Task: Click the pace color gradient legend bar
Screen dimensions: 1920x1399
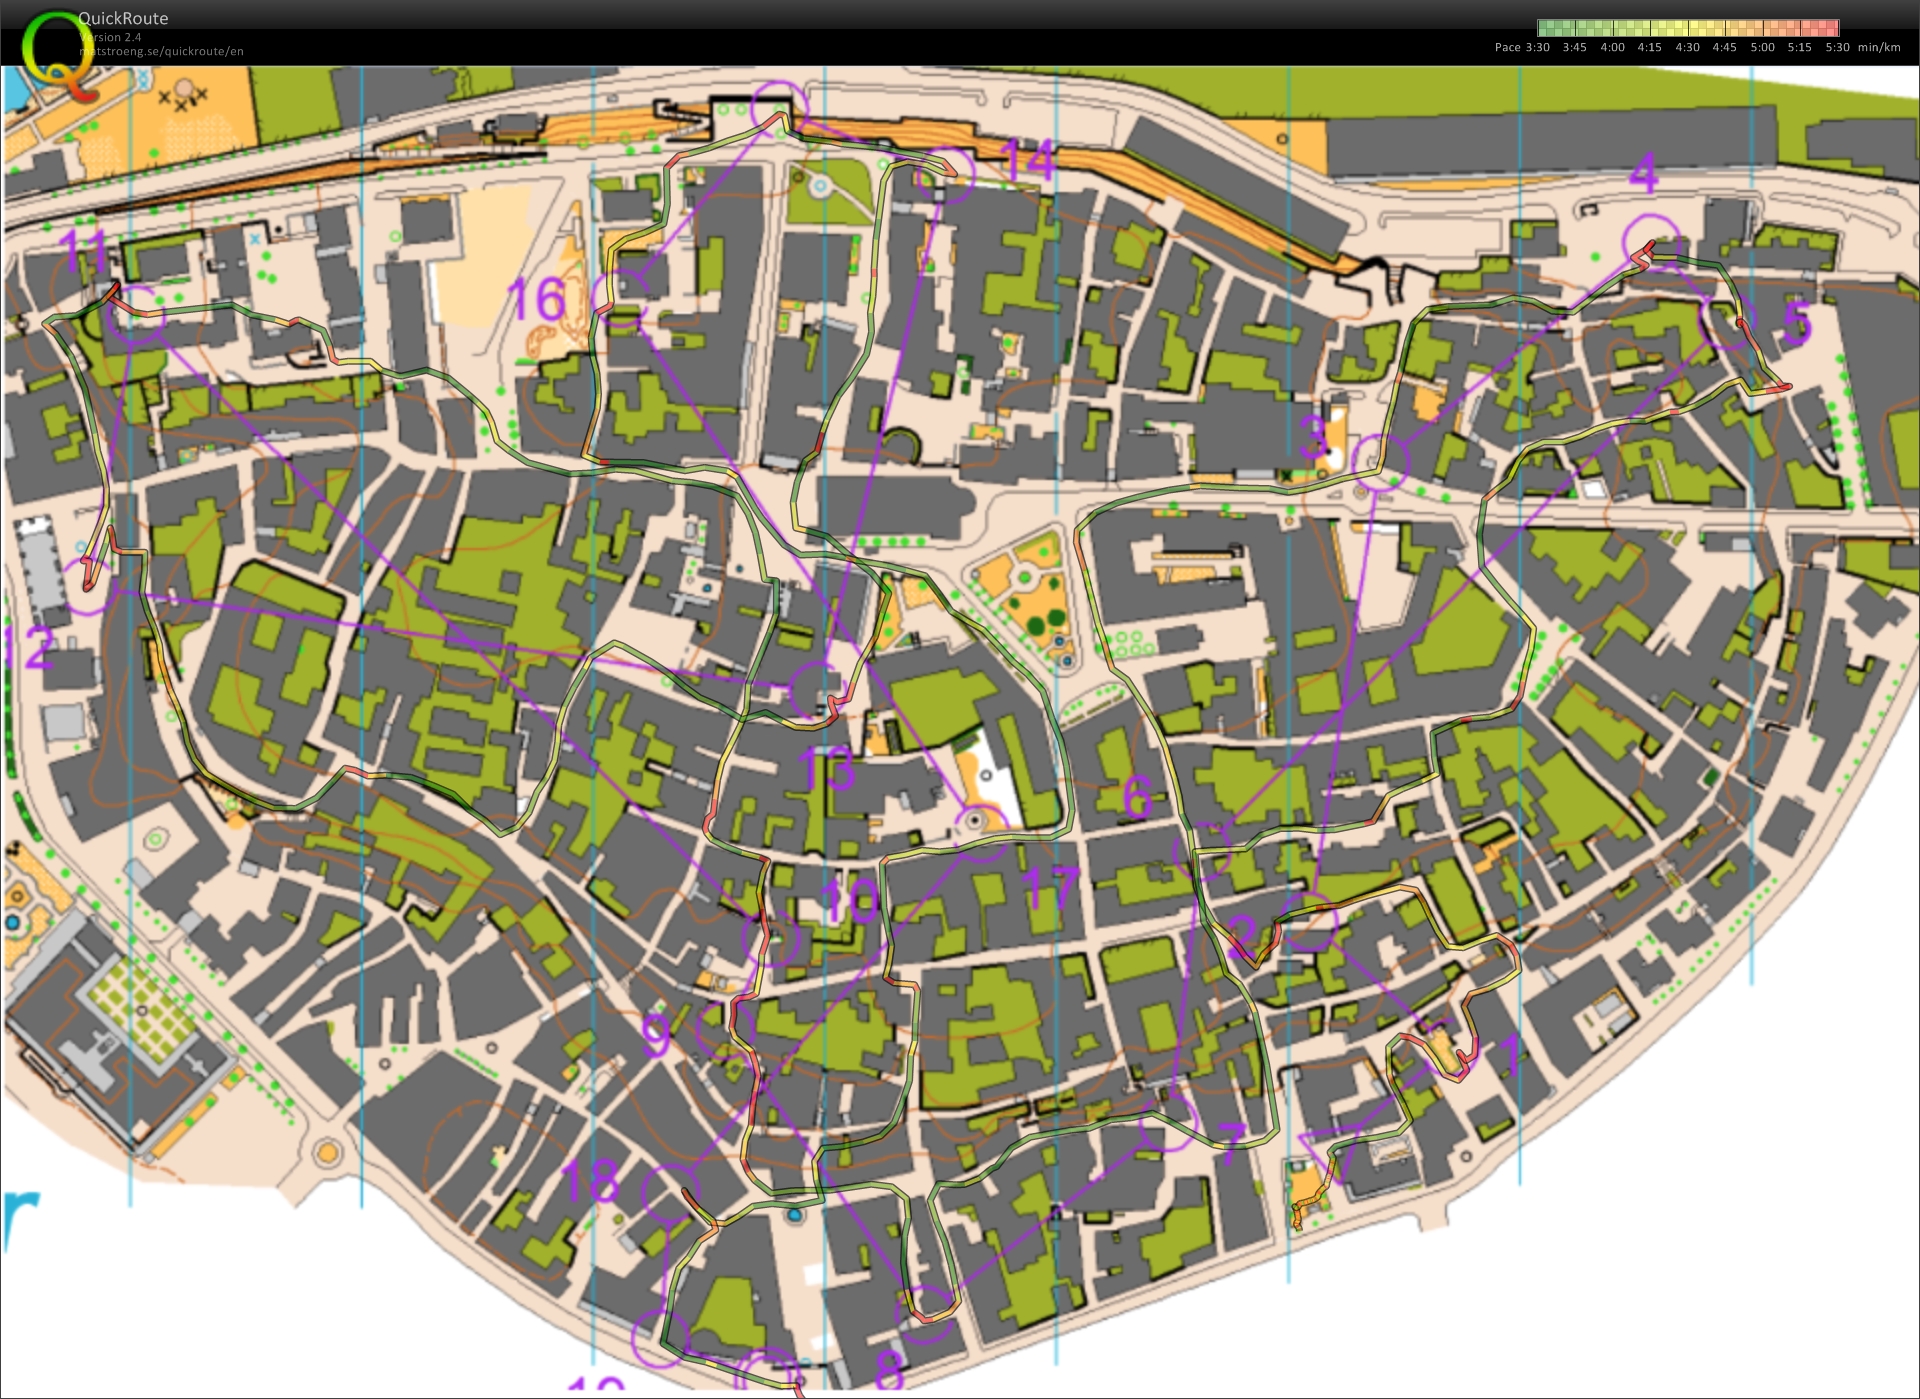Action: [x=1688, y=28]
